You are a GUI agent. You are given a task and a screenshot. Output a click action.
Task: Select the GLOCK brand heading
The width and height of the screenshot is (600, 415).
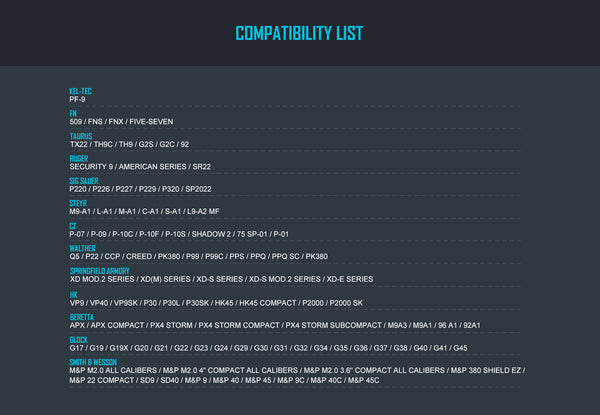point(80,339)
